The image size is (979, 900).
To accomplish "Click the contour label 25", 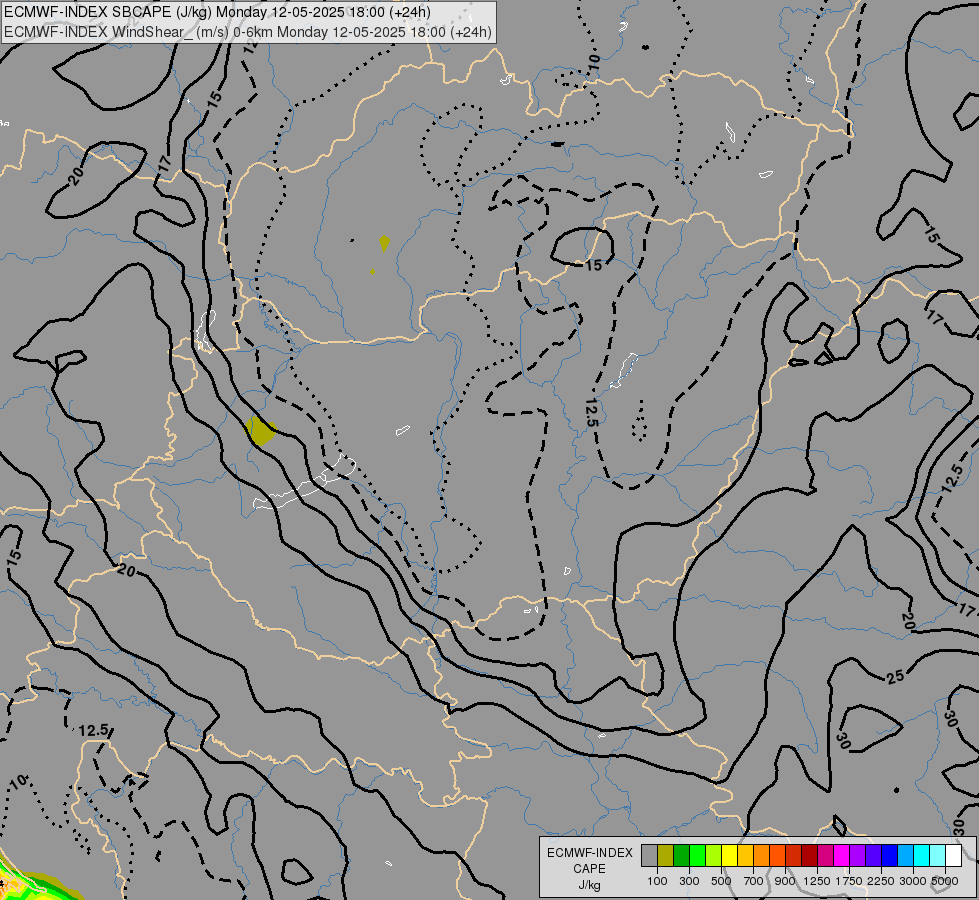I will point(895,676).
